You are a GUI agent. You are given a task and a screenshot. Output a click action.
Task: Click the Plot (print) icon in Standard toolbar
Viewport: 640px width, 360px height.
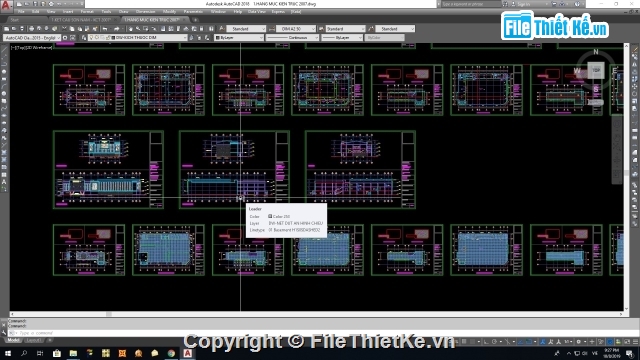pyautogui.click(x=31, y=29)
